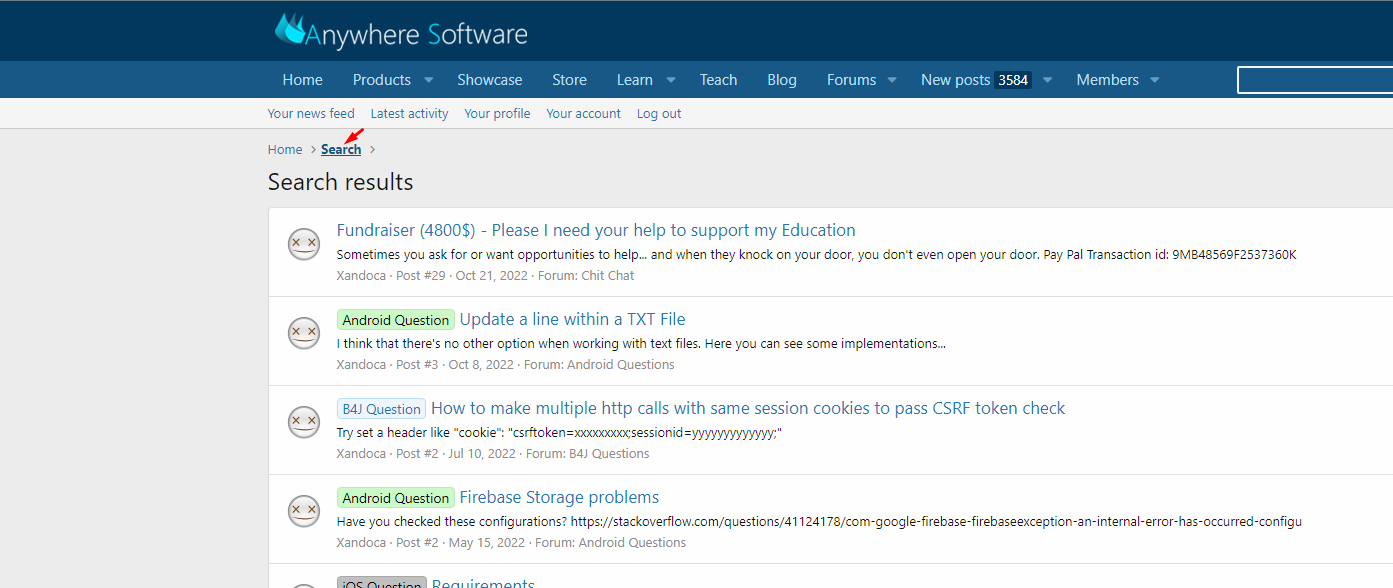
Task: Open Your news feed
Action: pyautogui.click(x=311, y=113)
